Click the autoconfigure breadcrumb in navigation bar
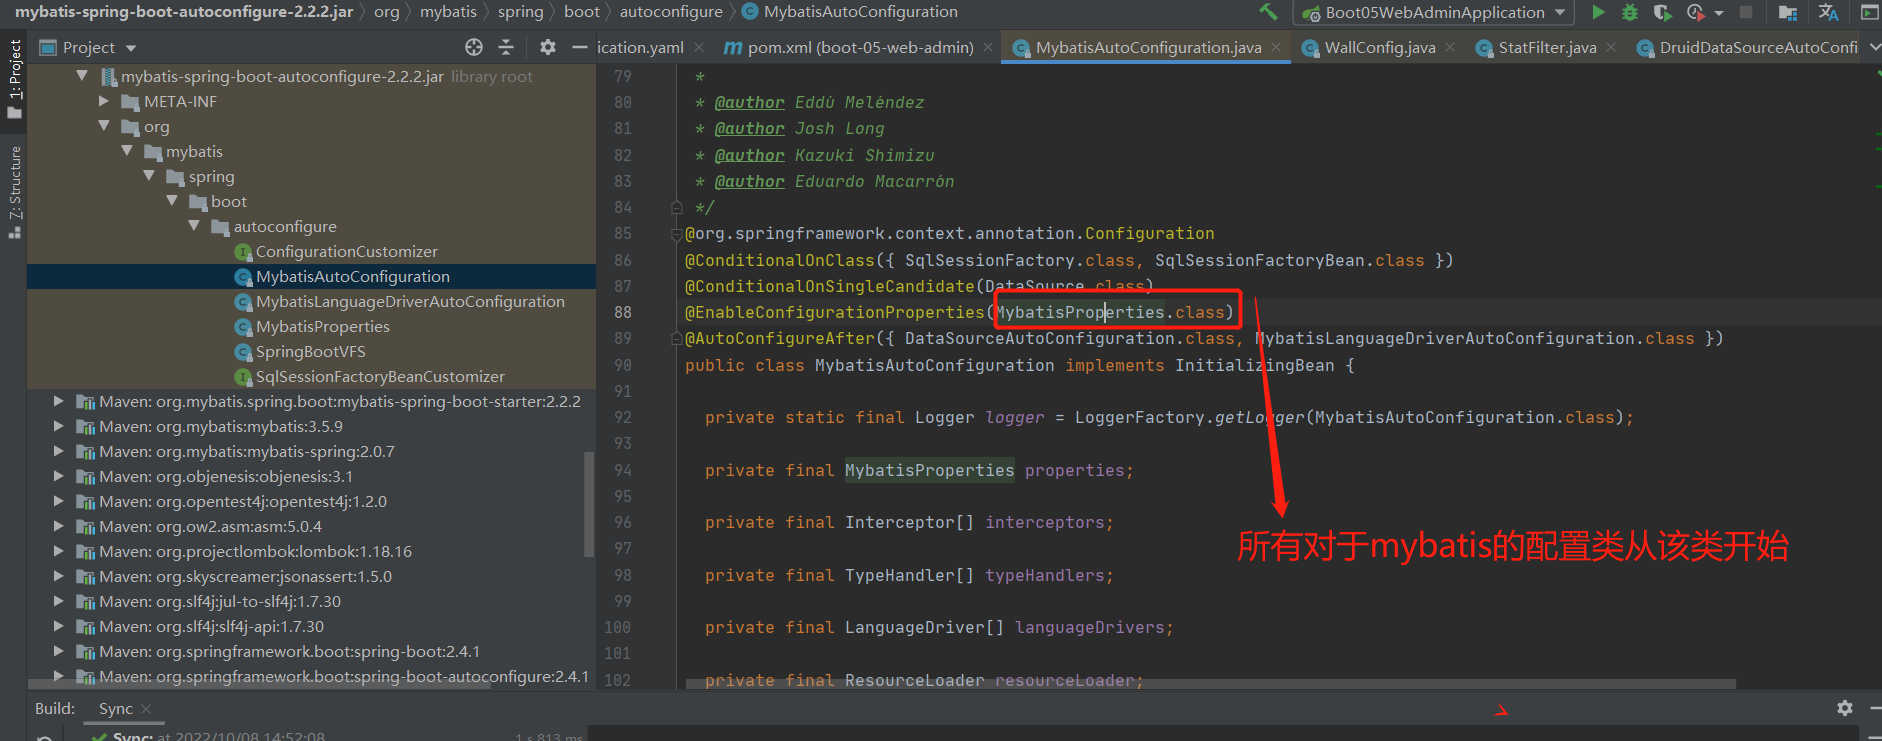Image resolution: width=1882 pixels, height=741 pixels. point(671,12)
